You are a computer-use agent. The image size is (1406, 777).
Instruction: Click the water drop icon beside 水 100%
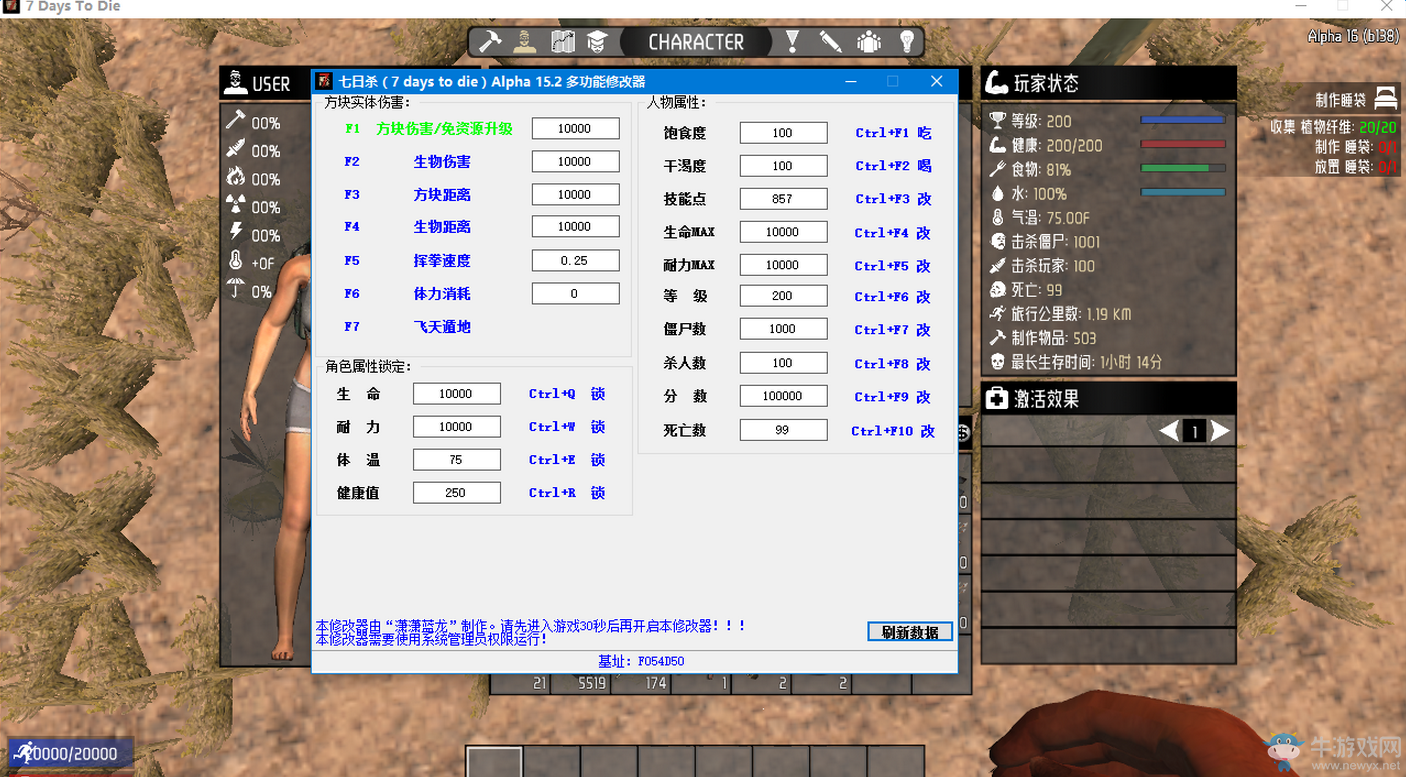point(997,193)
